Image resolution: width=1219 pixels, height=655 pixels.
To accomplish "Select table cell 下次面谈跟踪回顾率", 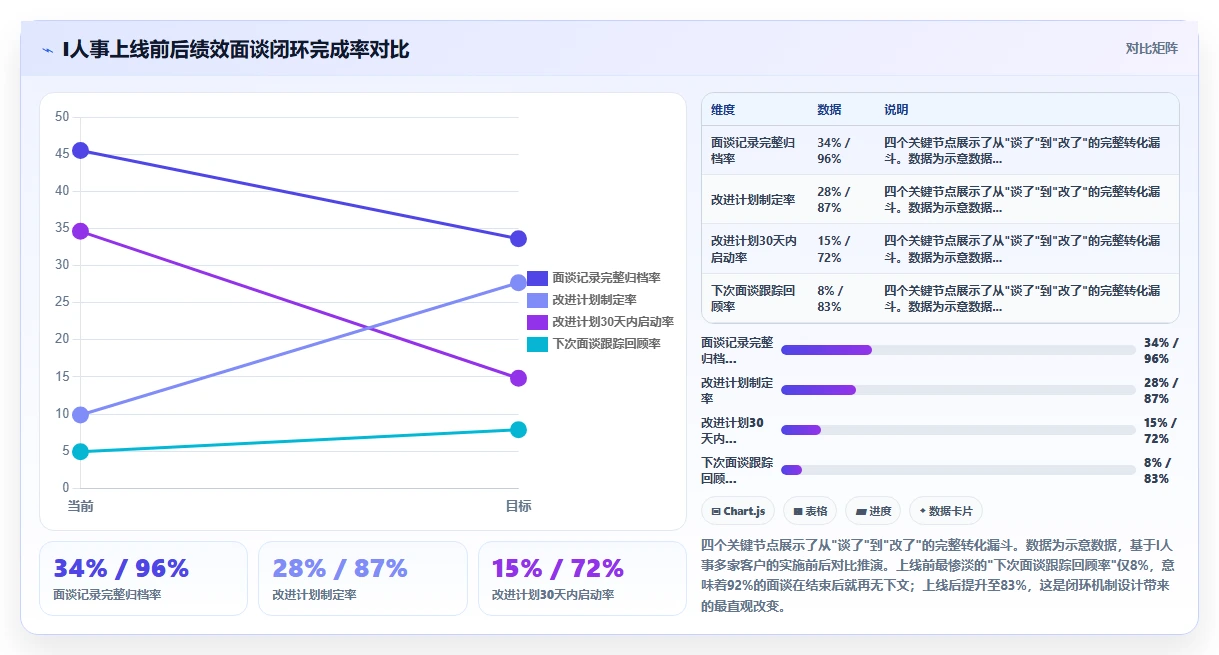I will (754, 298).
